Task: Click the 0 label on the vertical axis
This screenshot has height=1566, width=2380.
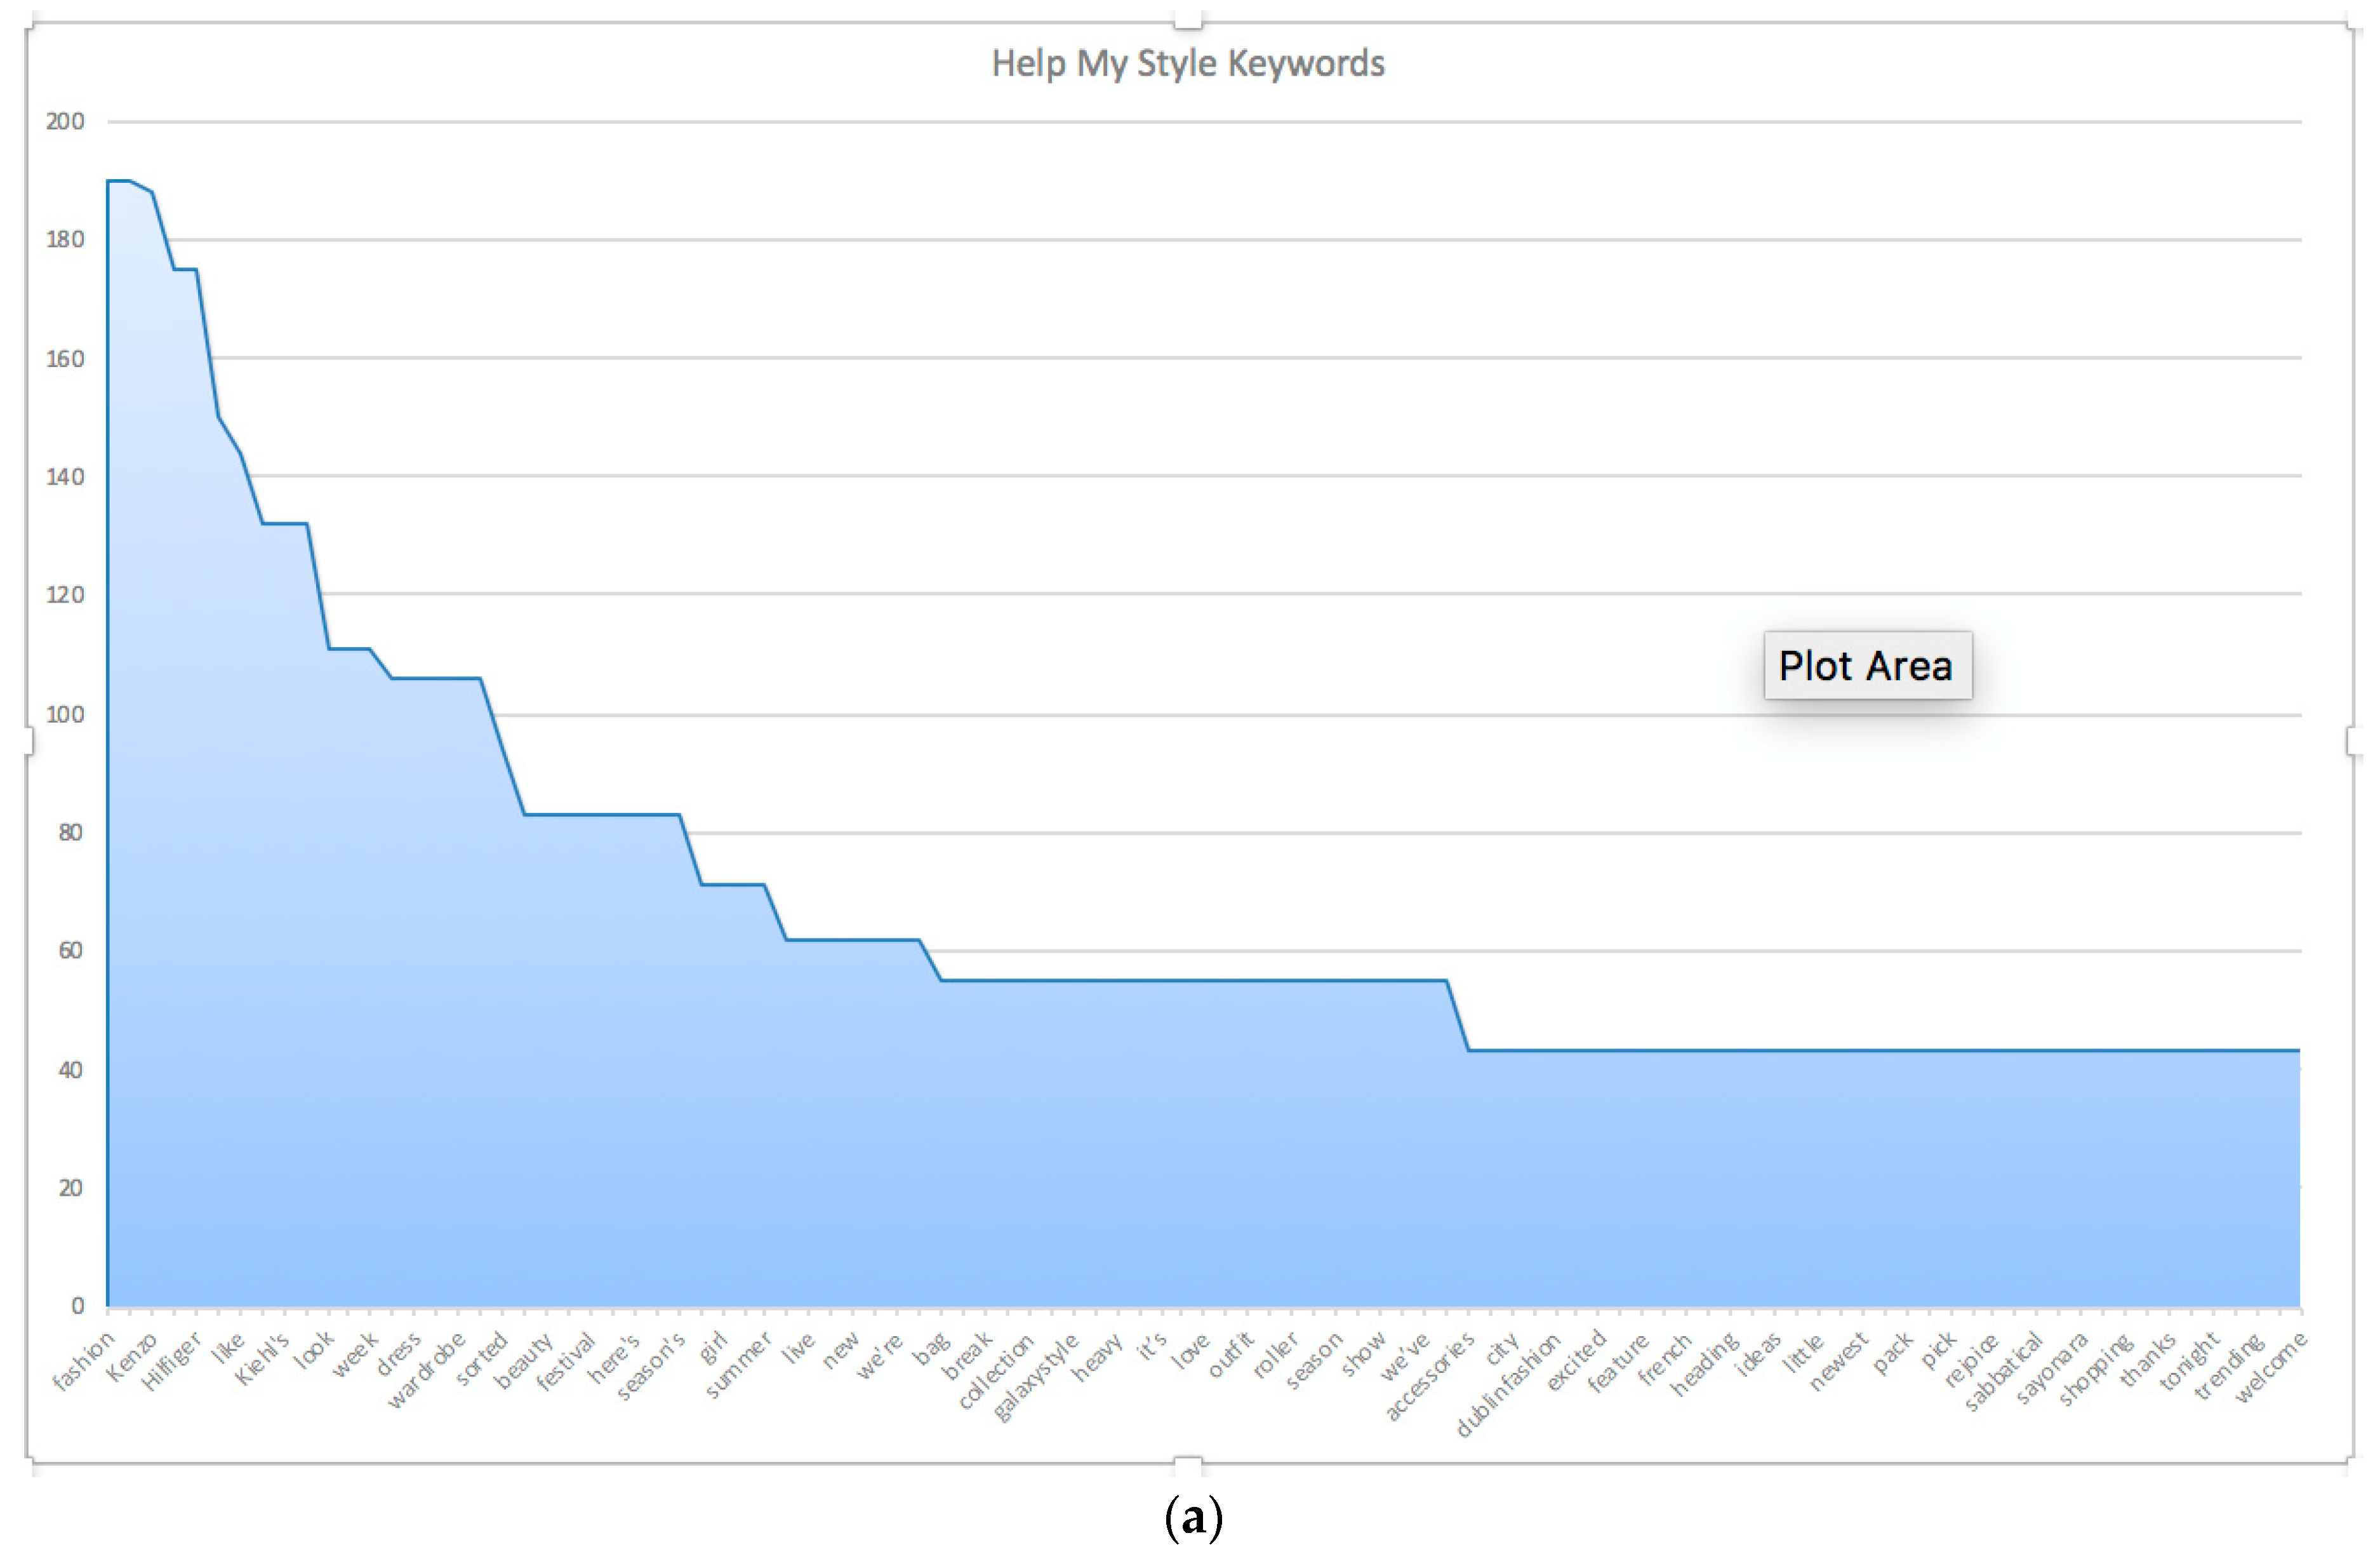Action: pyautogui.click(x=77, y=1306)
